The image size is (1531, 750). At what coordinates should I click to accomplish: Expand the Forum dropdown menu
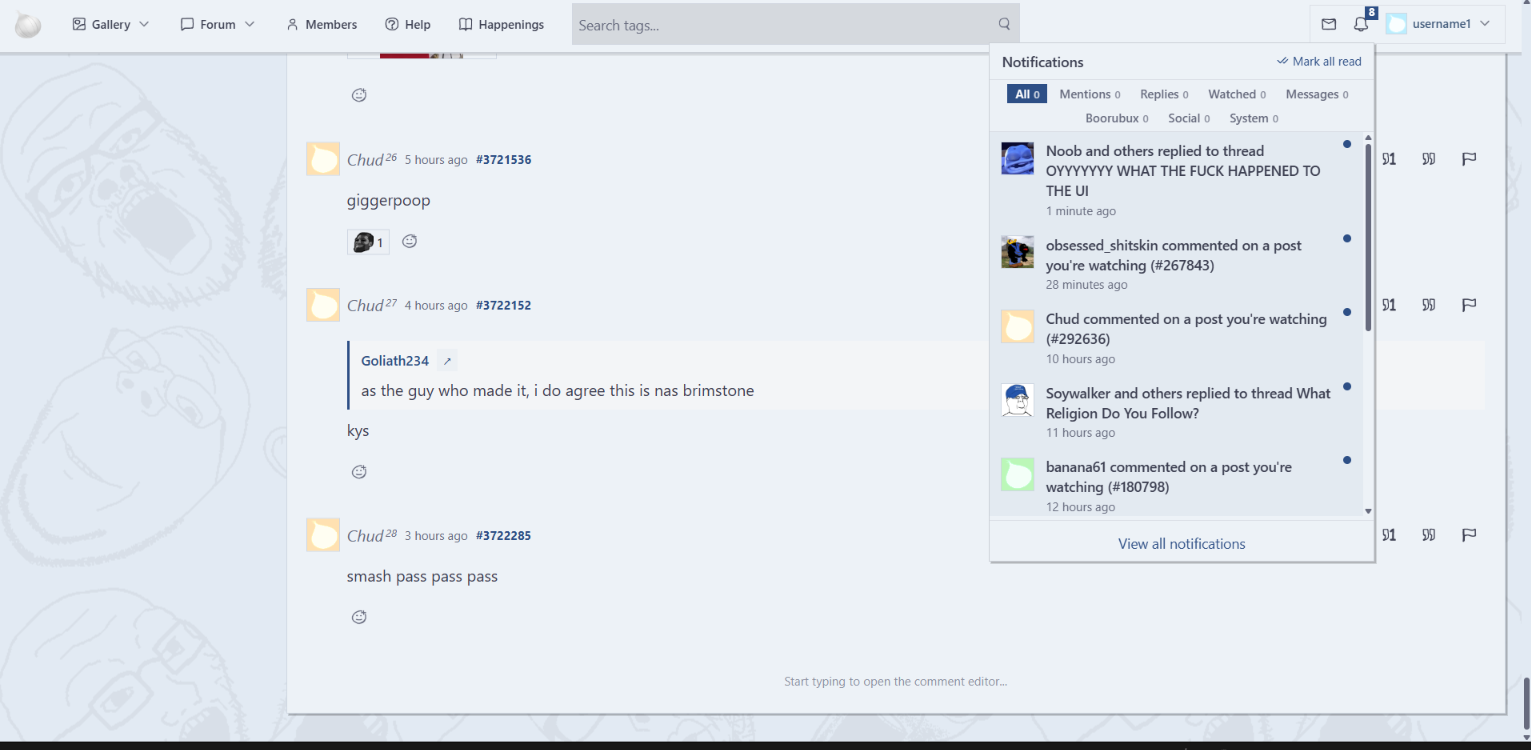(218, 24)
